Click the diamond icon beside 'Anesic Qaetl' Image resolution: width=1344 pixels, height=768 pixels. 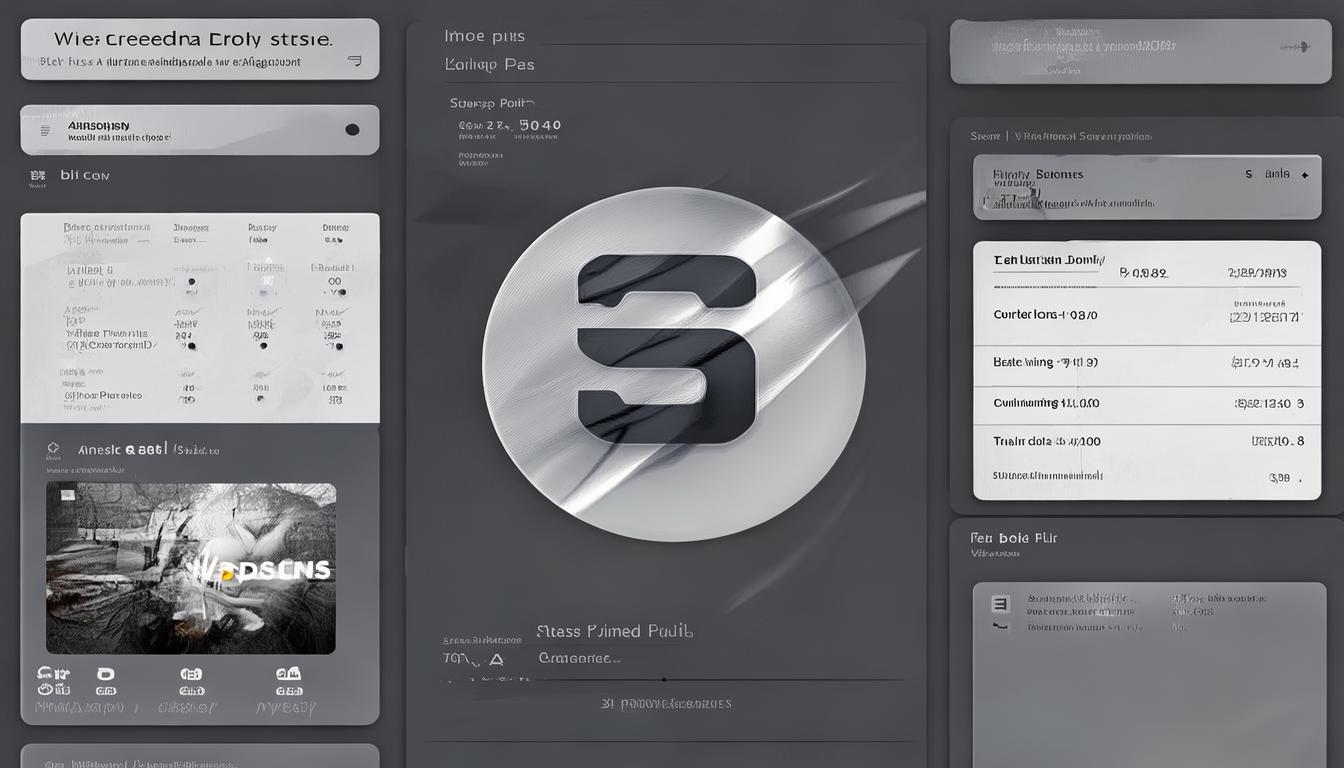point(53,449)
